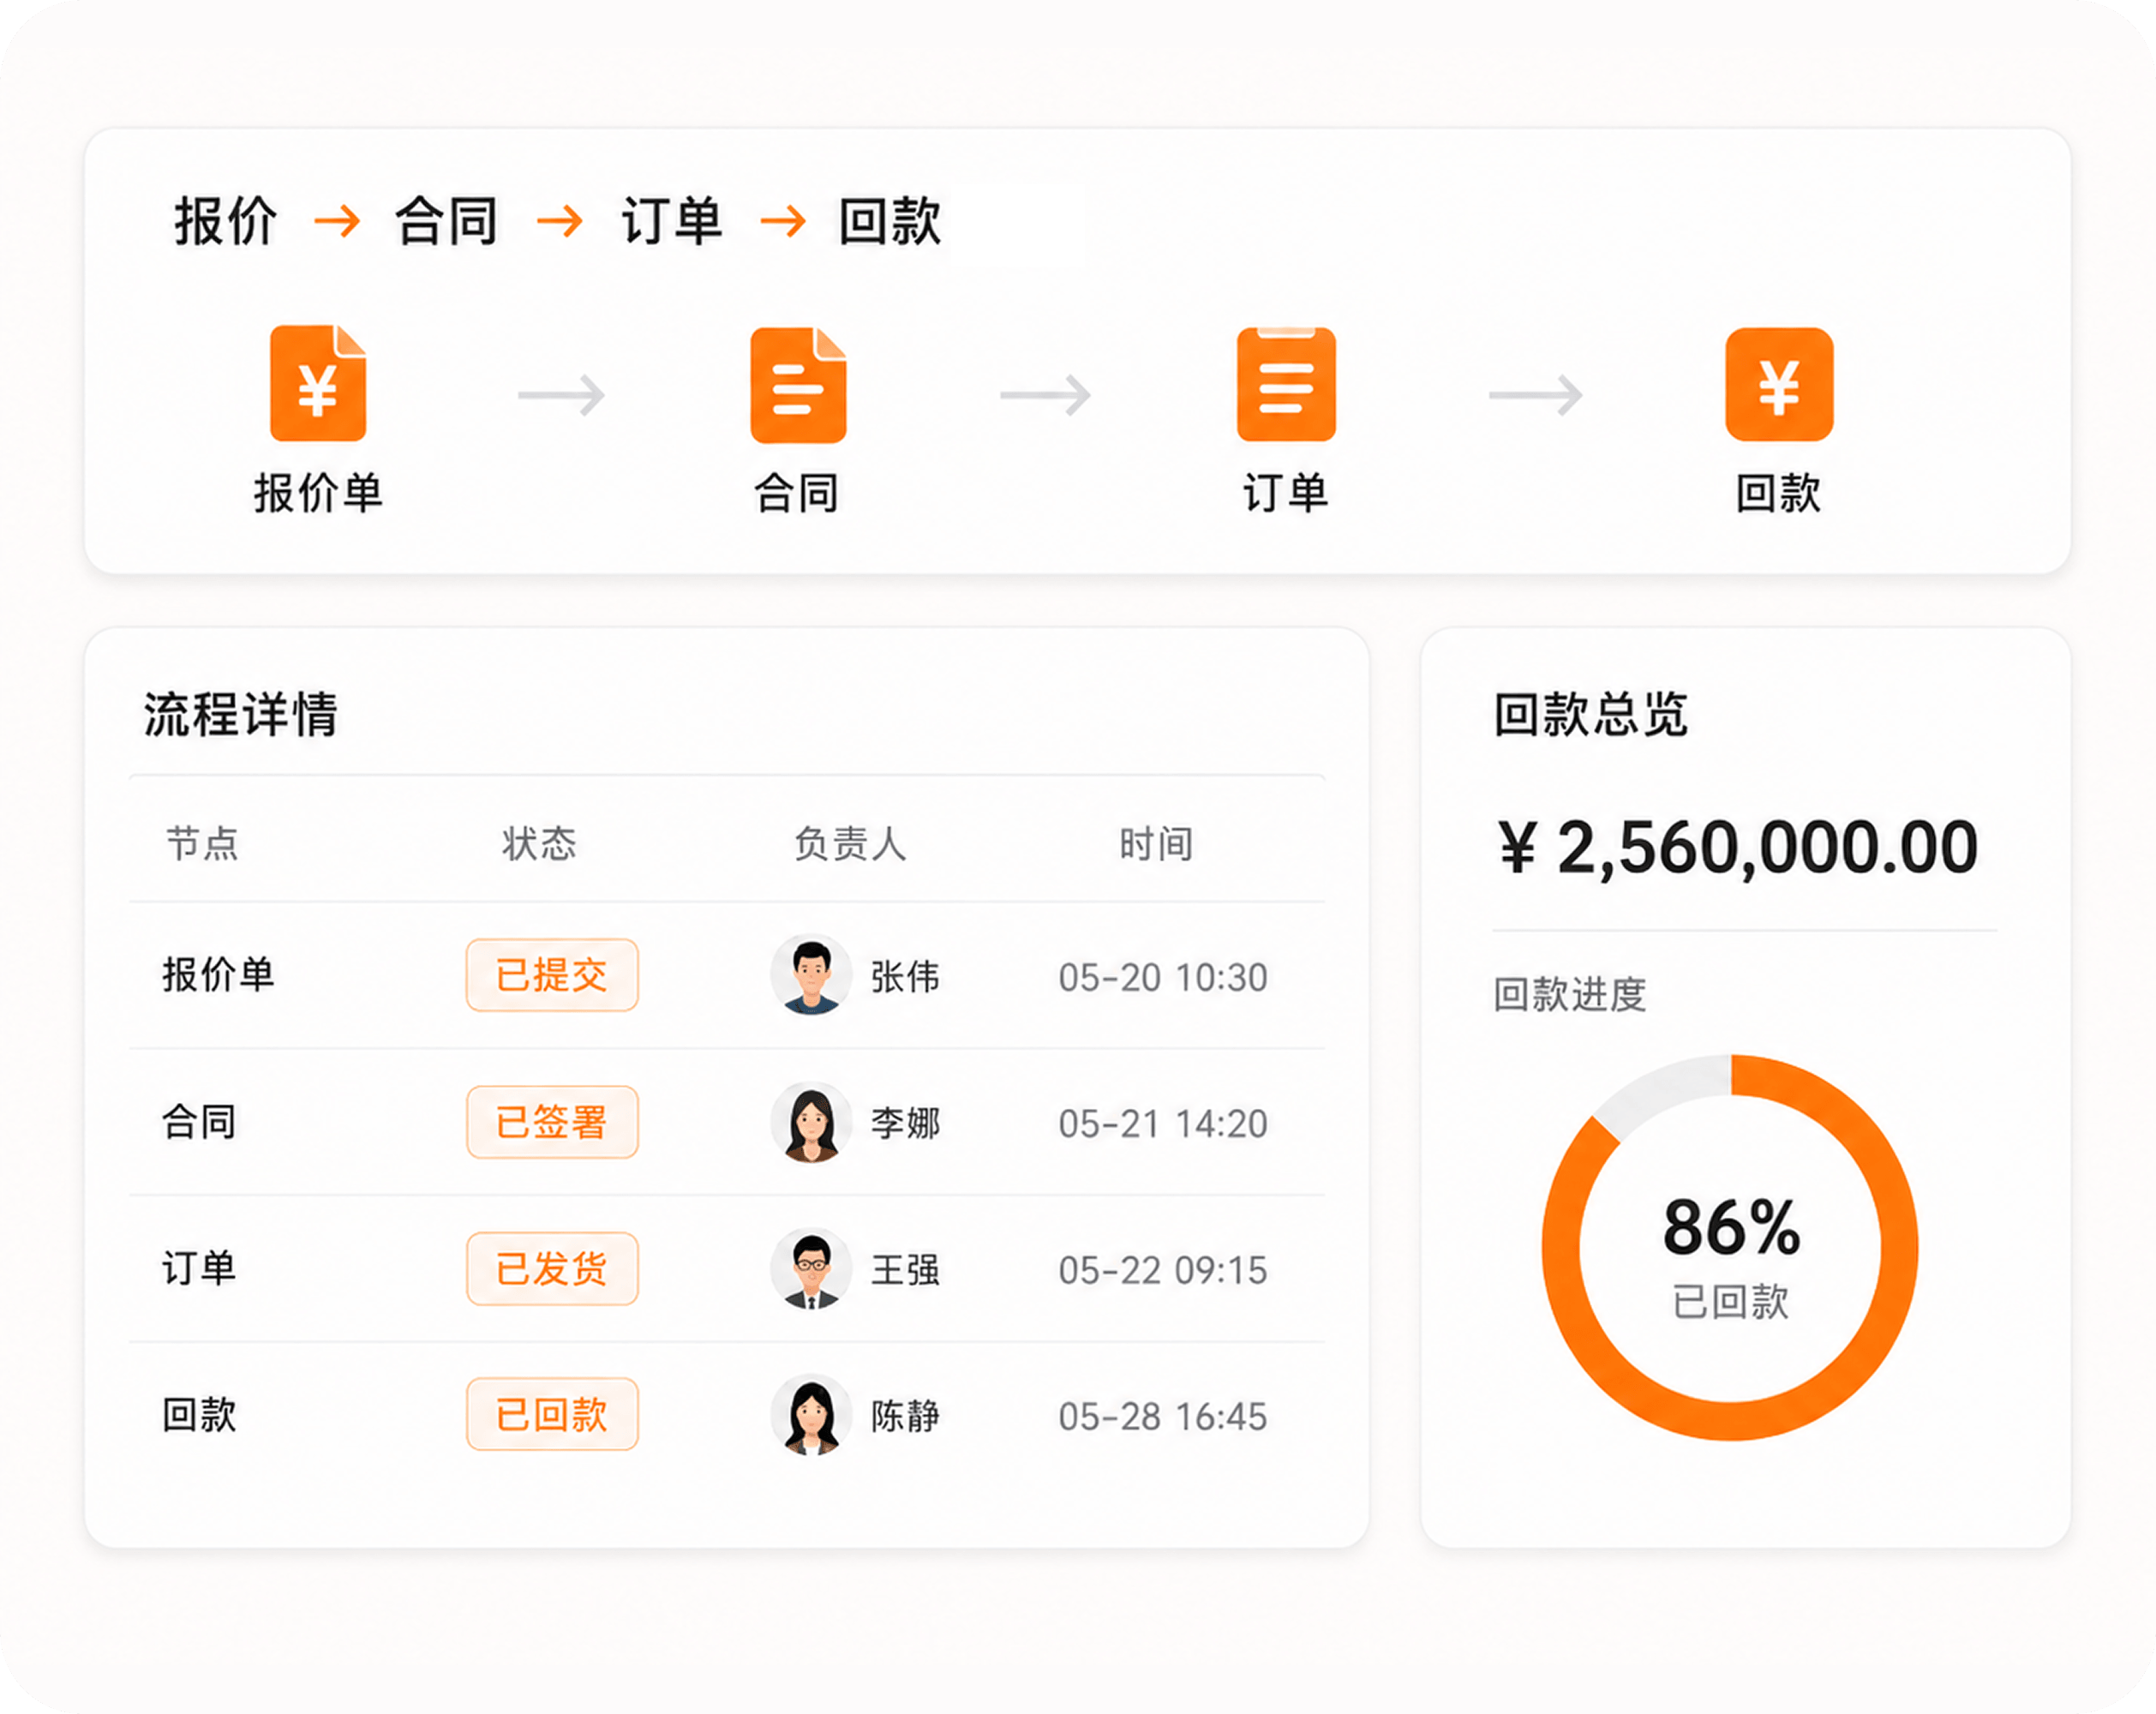Click the 回款总览 panel title

click(1591, 715)
